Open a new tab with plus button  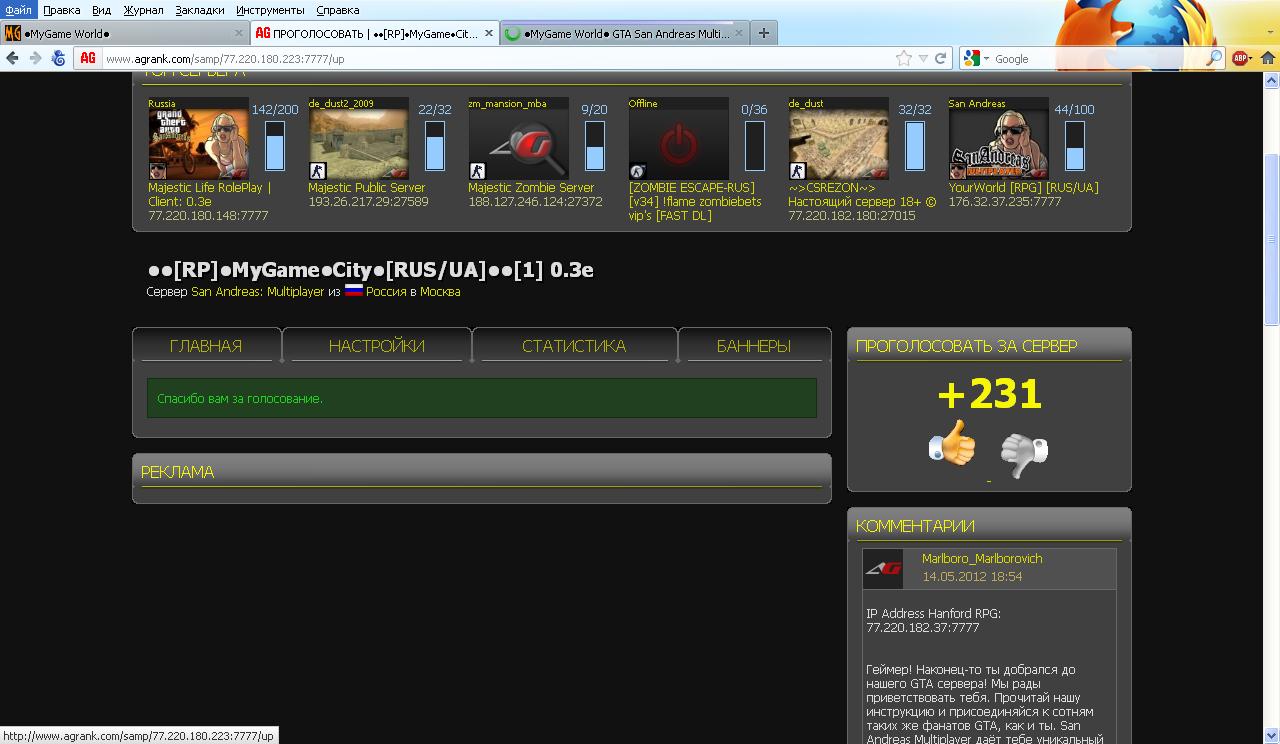[764, 33]
